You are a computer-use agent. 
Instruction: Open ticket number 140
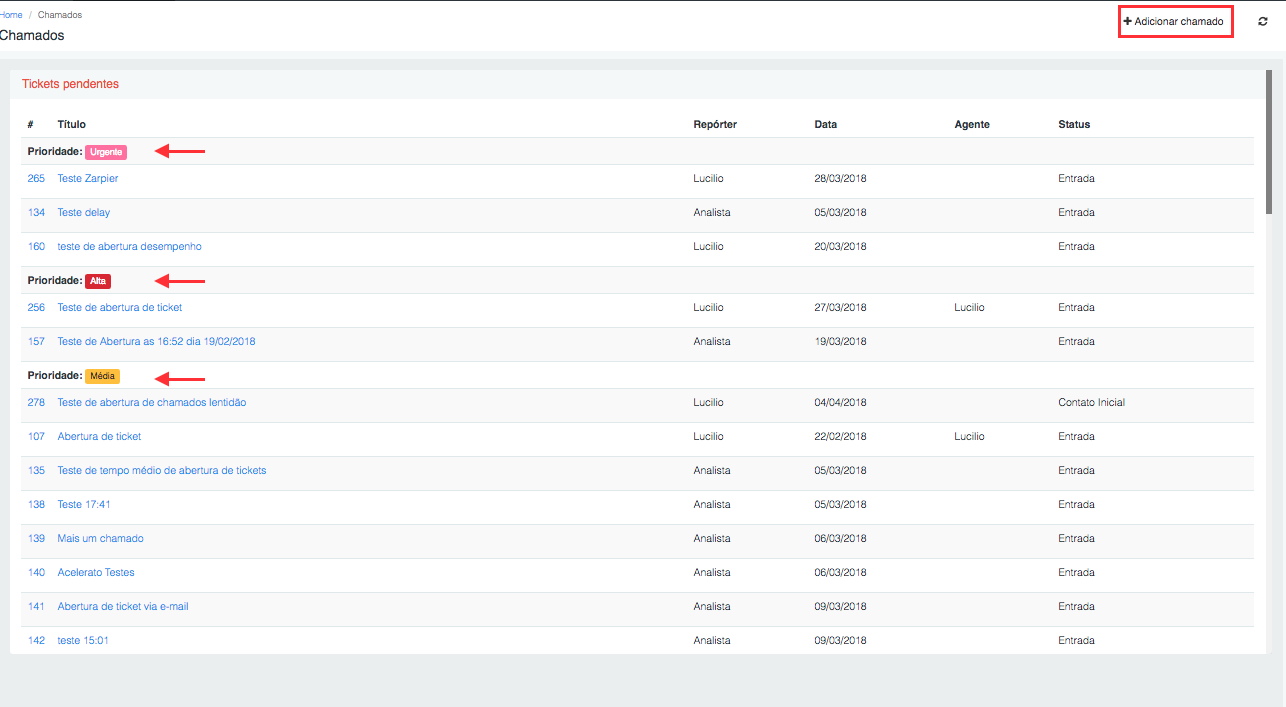click(36, 572)
